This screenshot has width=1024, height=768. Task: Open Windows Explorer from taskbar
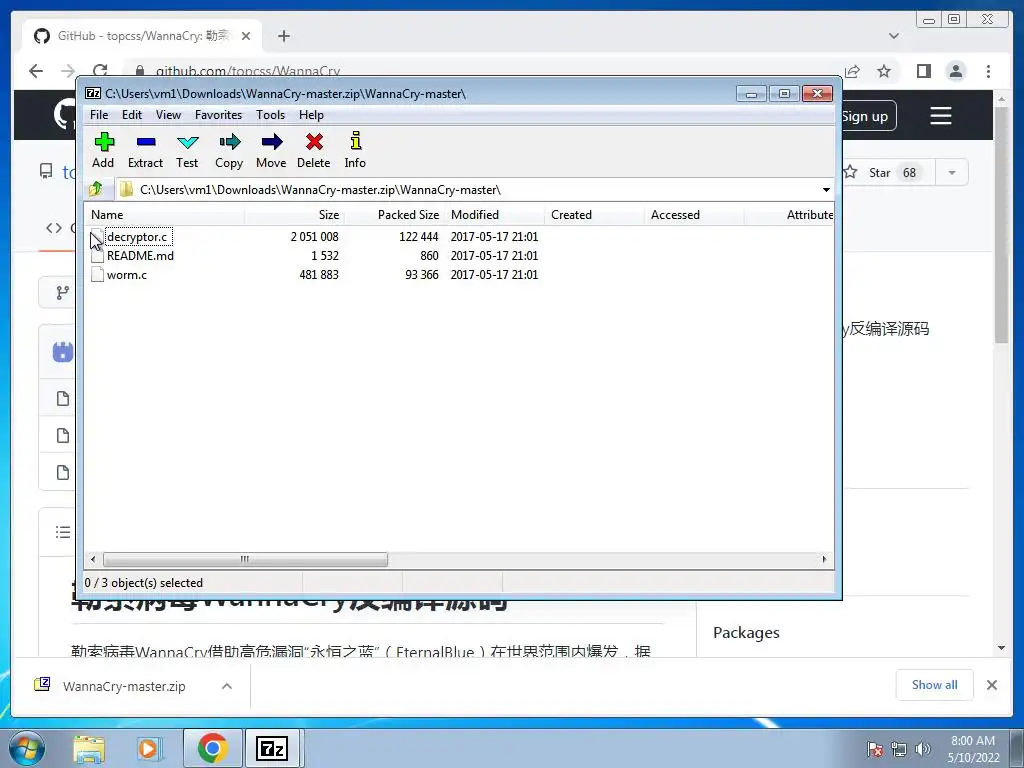pyautogui.click(x=88, y=748)
